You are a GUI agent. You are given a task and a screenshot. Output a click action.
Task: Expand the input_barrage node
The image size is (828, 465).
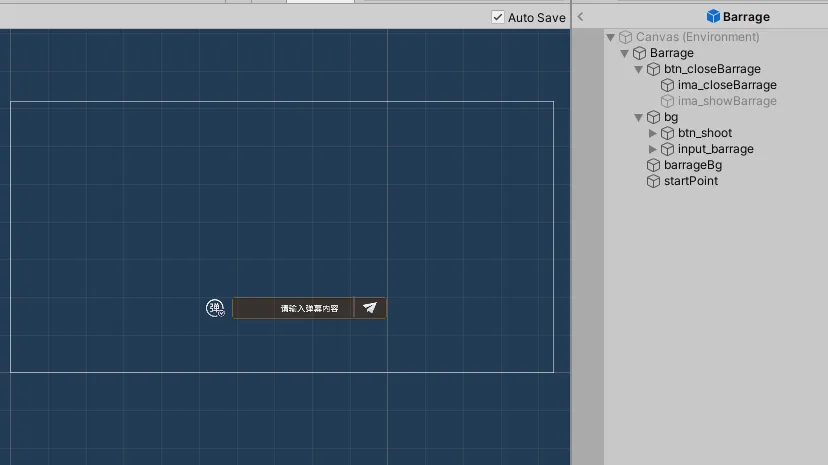pyautogui.click(x=653, y=149)
